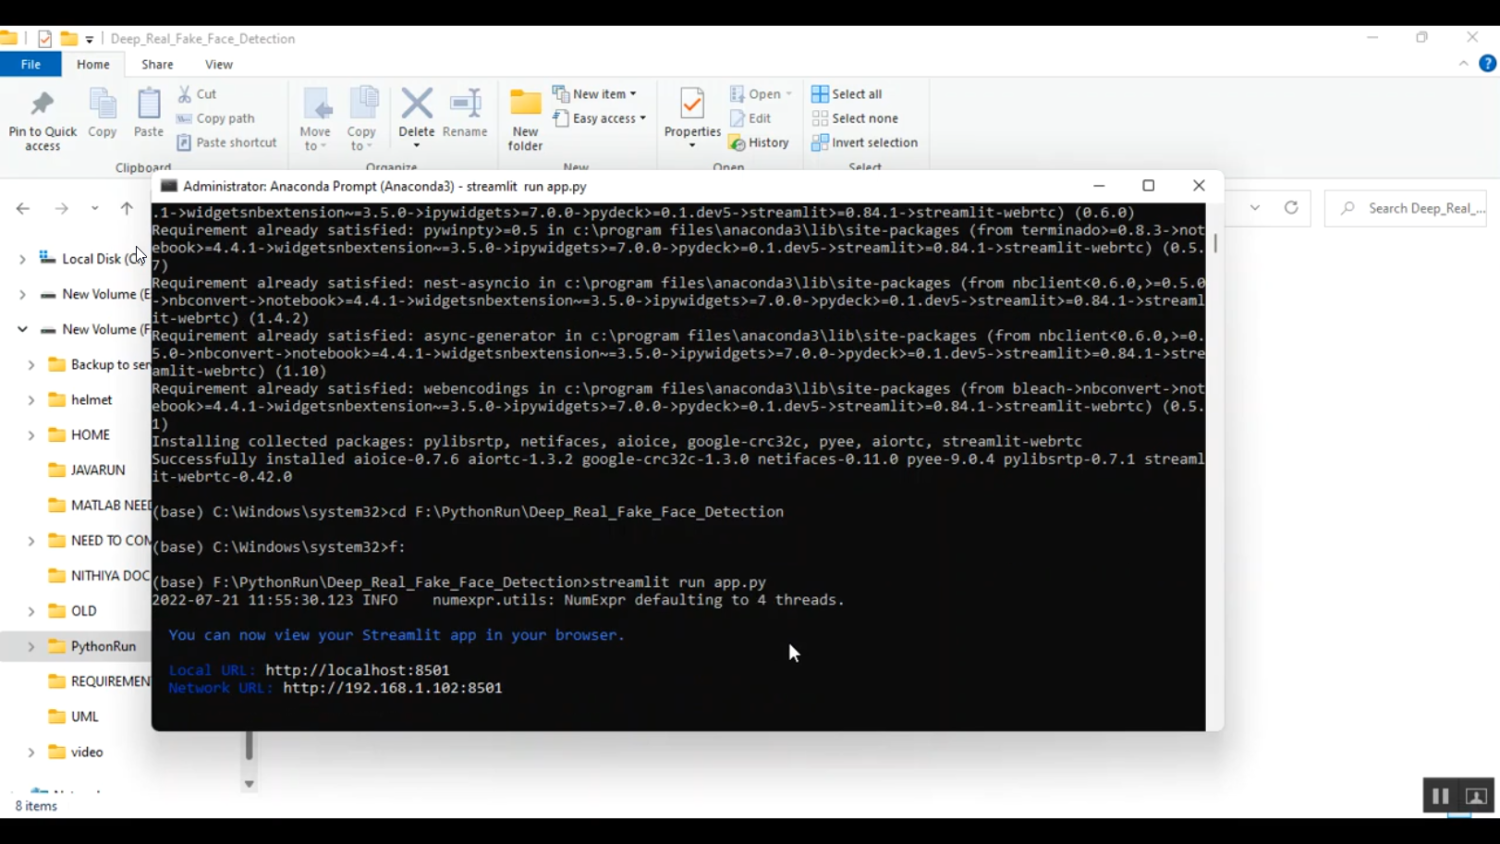1500x844 pixels.
Task: Click Select none in the ribbon
Action: [855, 118]
